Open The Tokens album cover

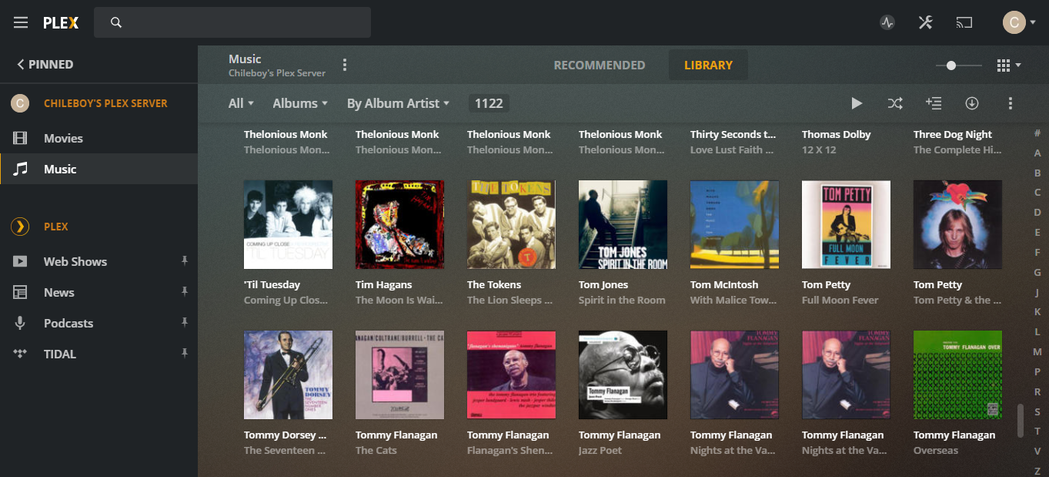coord(511,224)
